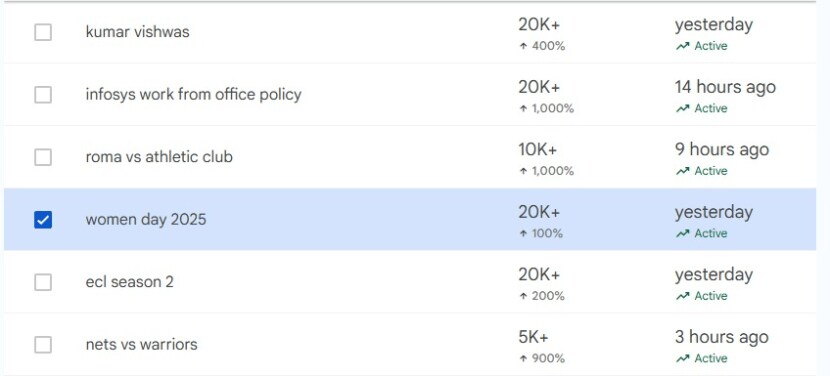The width and height of the screenshot is (830, 376).
Task: Click the Active trend icon for ecl season 2
Action: 682,296
